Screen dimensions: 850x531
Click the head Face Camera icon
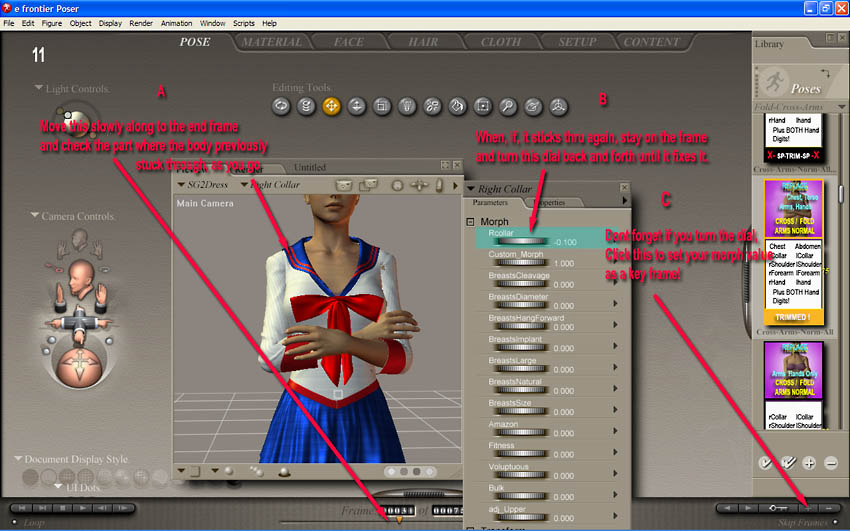coord(80,238)
